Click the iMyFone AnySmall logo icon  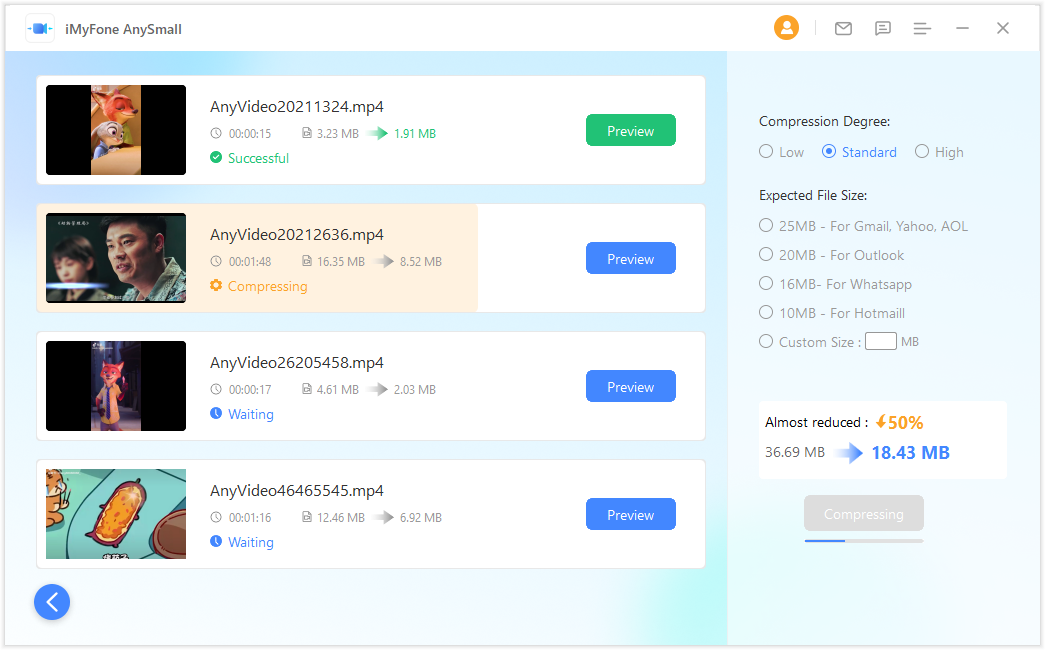(40, 29)
